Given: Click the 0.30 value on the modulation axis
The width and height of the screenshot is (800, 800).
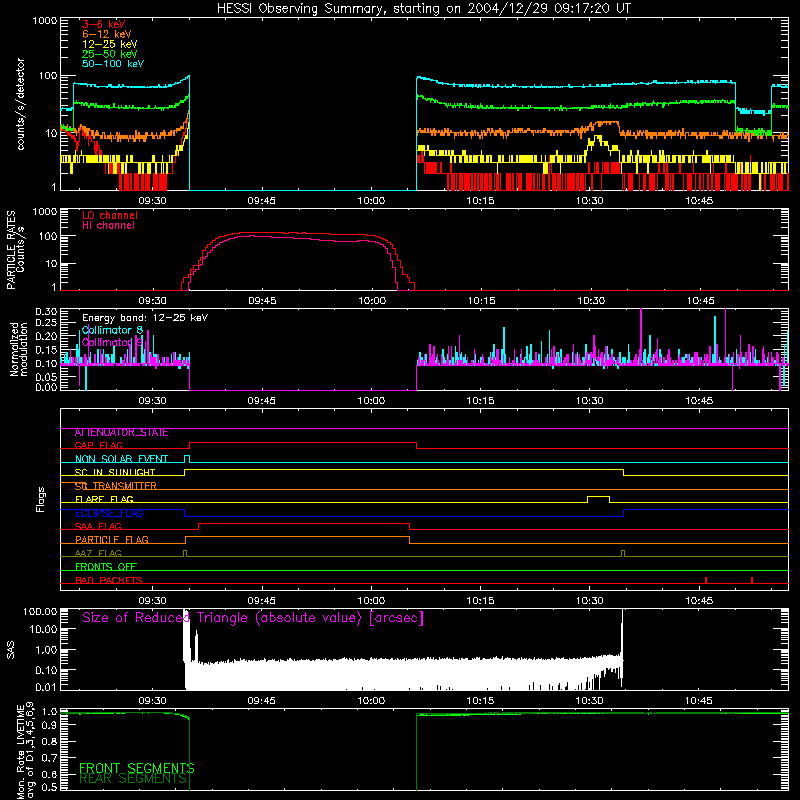Looking at the screenshot, I should [x=46, y=312].
